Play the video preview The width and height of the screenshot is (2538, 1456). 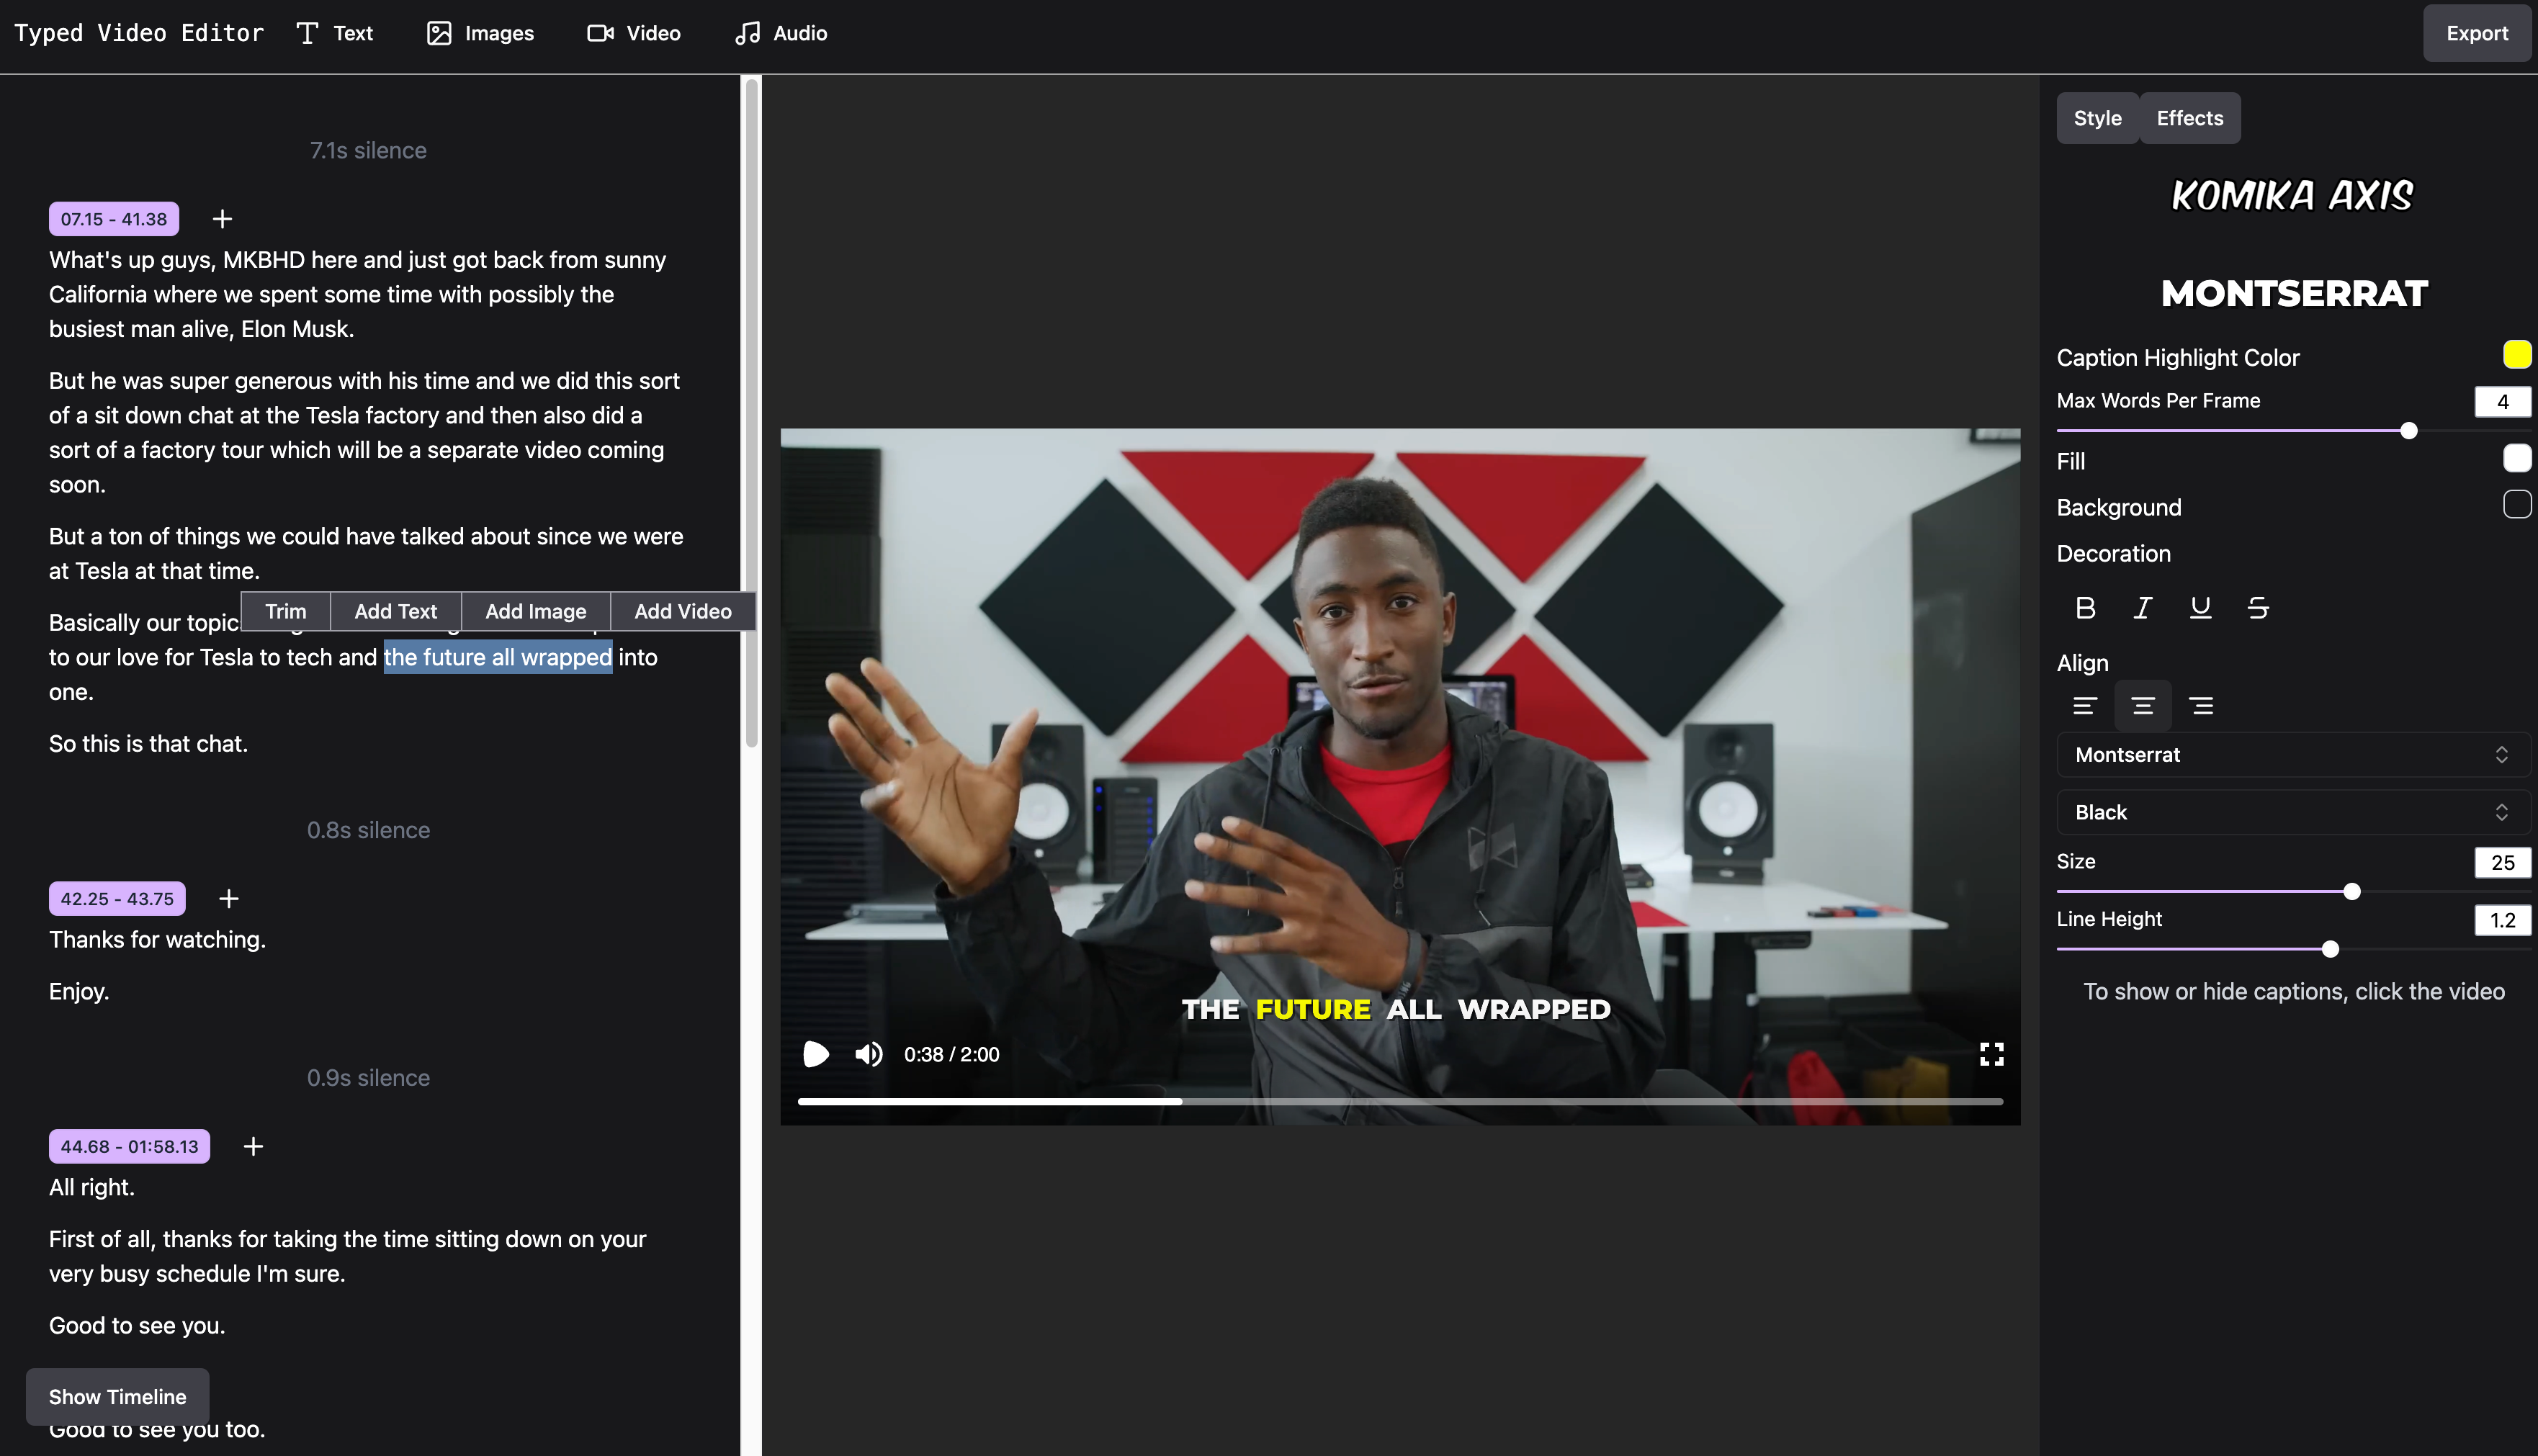(816, 1054)
